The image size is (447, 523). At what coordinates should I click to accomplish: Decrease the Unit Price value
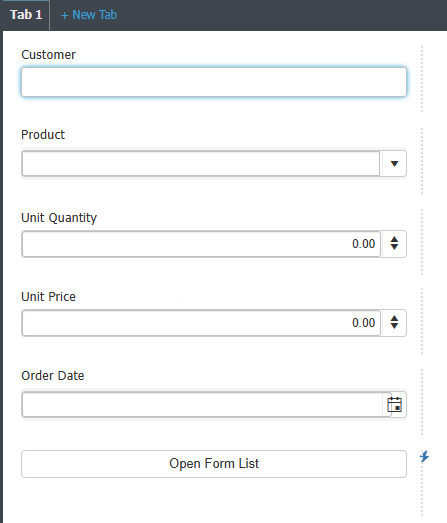click(x=394, y=326)
